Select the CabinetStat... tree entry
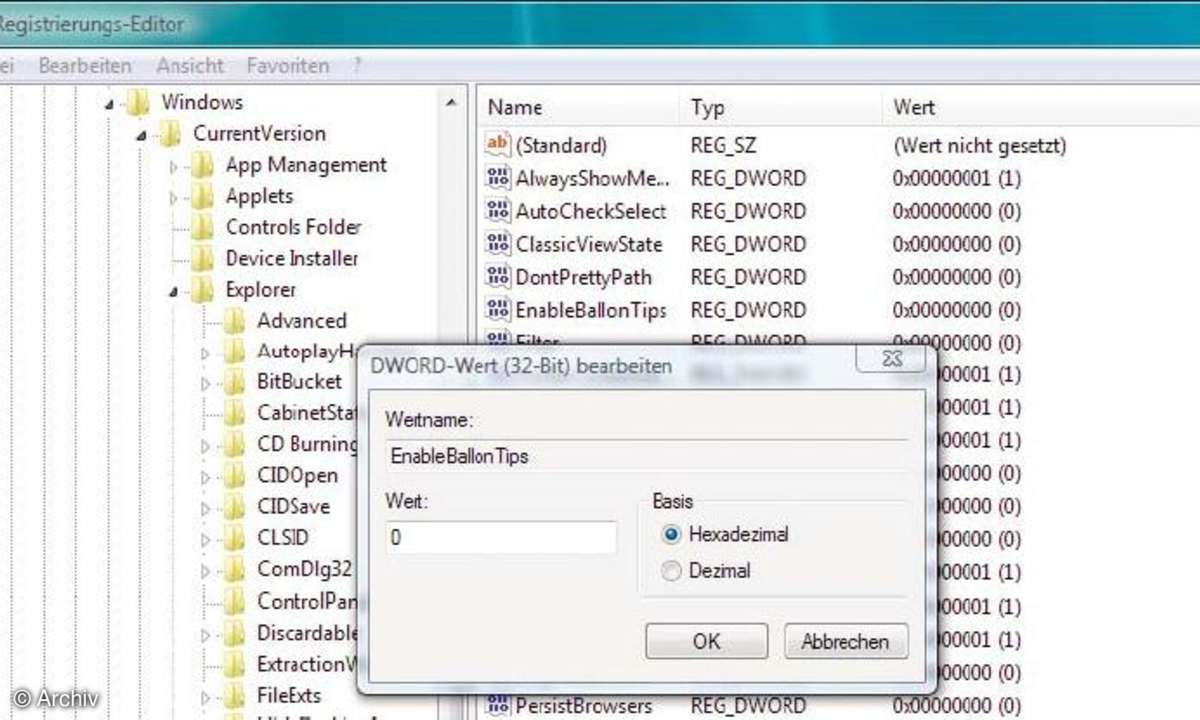Image resolution: width=1200 pixels, height=720 pixels. tap(306, 412)
